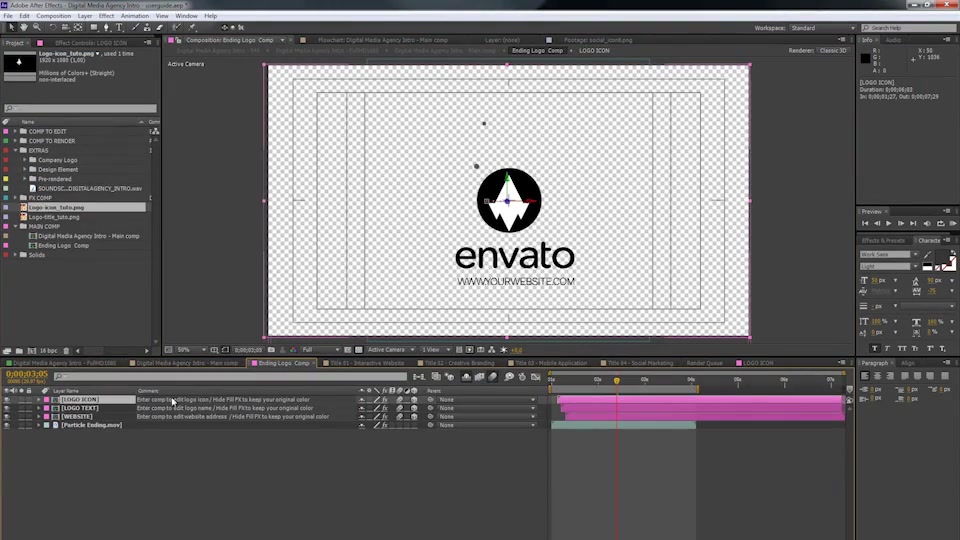Collapse the EXTRAS folder
The height and width of the screenshot is (540, 960).
click(x=15, y=151)
